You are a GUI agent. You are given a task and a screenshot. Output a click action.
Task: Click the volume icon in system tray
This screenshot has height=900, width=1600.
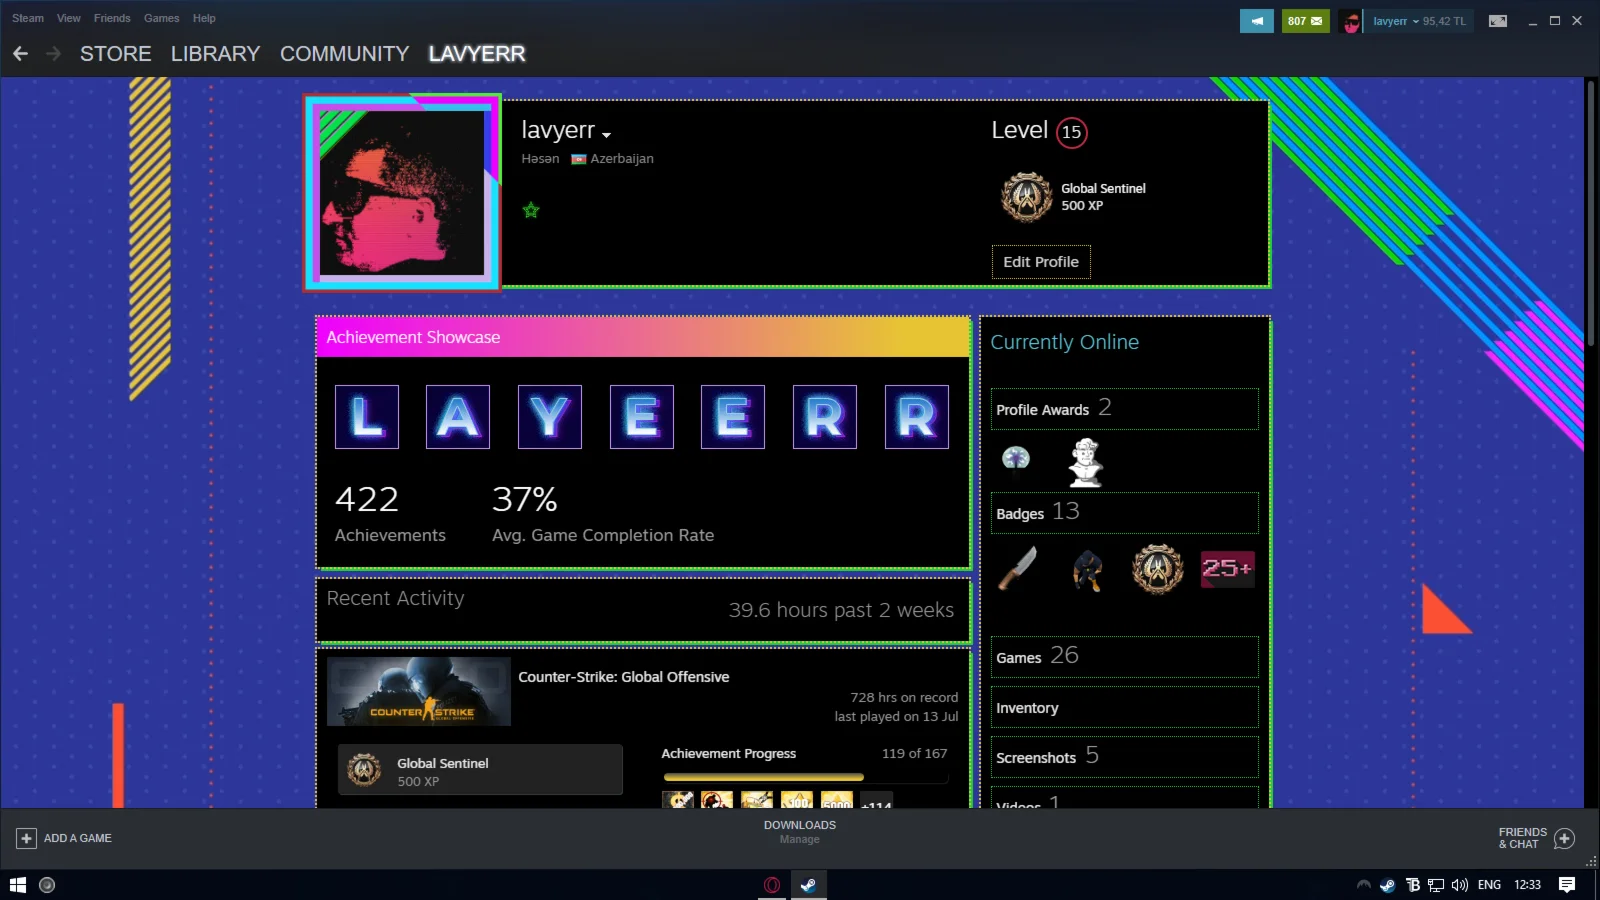(x=1460, y=885)
